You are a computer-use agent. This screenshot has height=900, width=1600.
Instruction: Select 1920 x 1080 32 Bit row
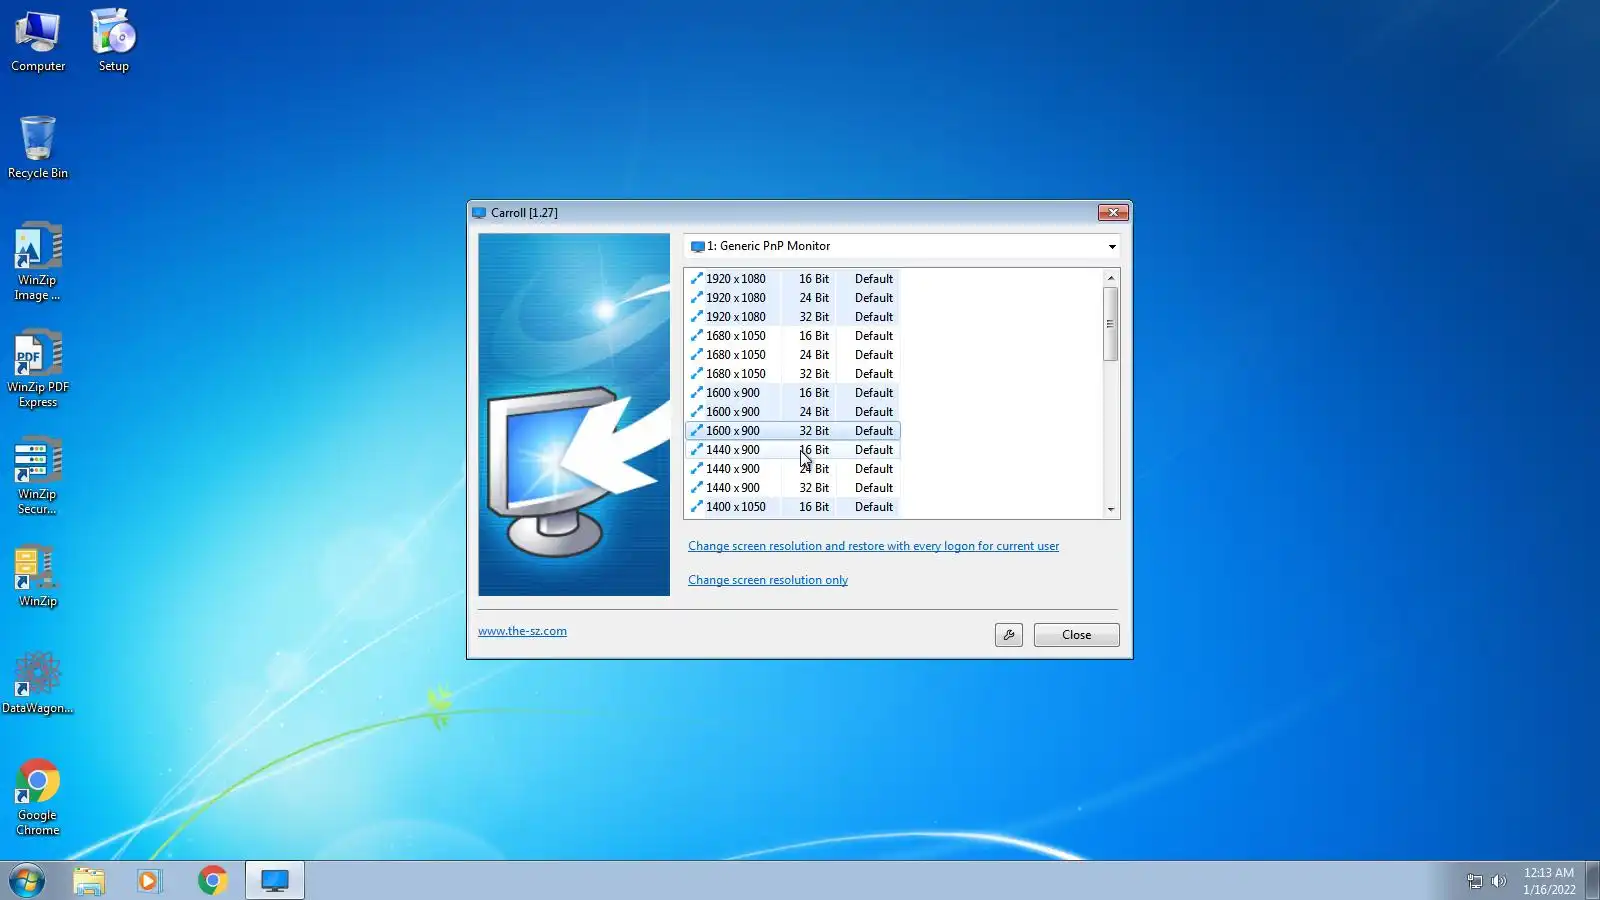(792, 317)
